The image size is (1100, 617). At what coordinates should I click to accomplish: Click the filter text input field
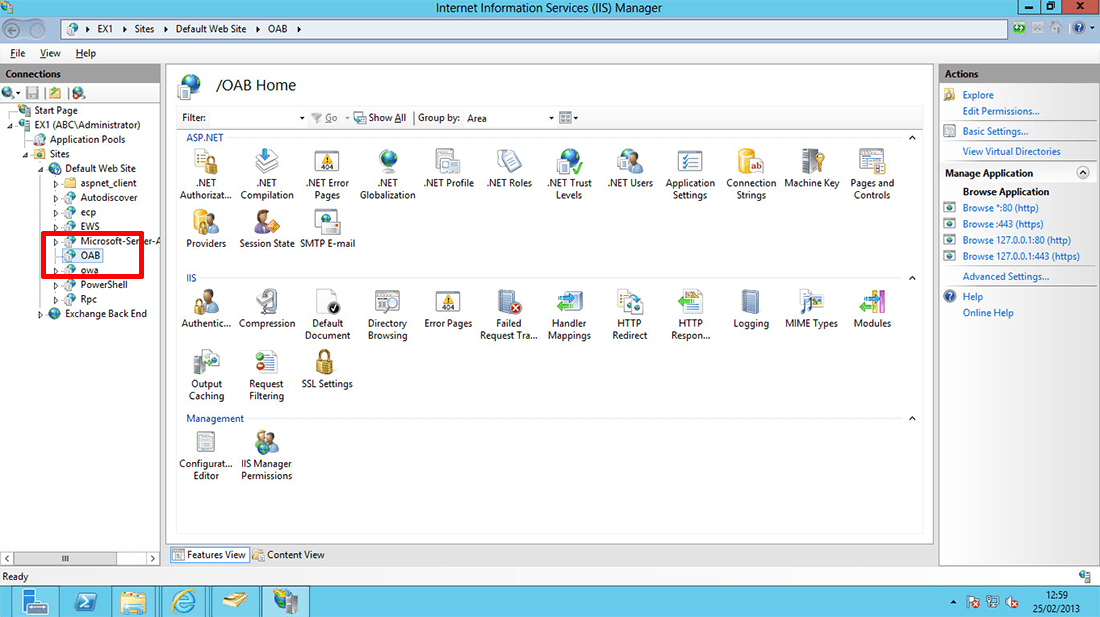point(254,118)
